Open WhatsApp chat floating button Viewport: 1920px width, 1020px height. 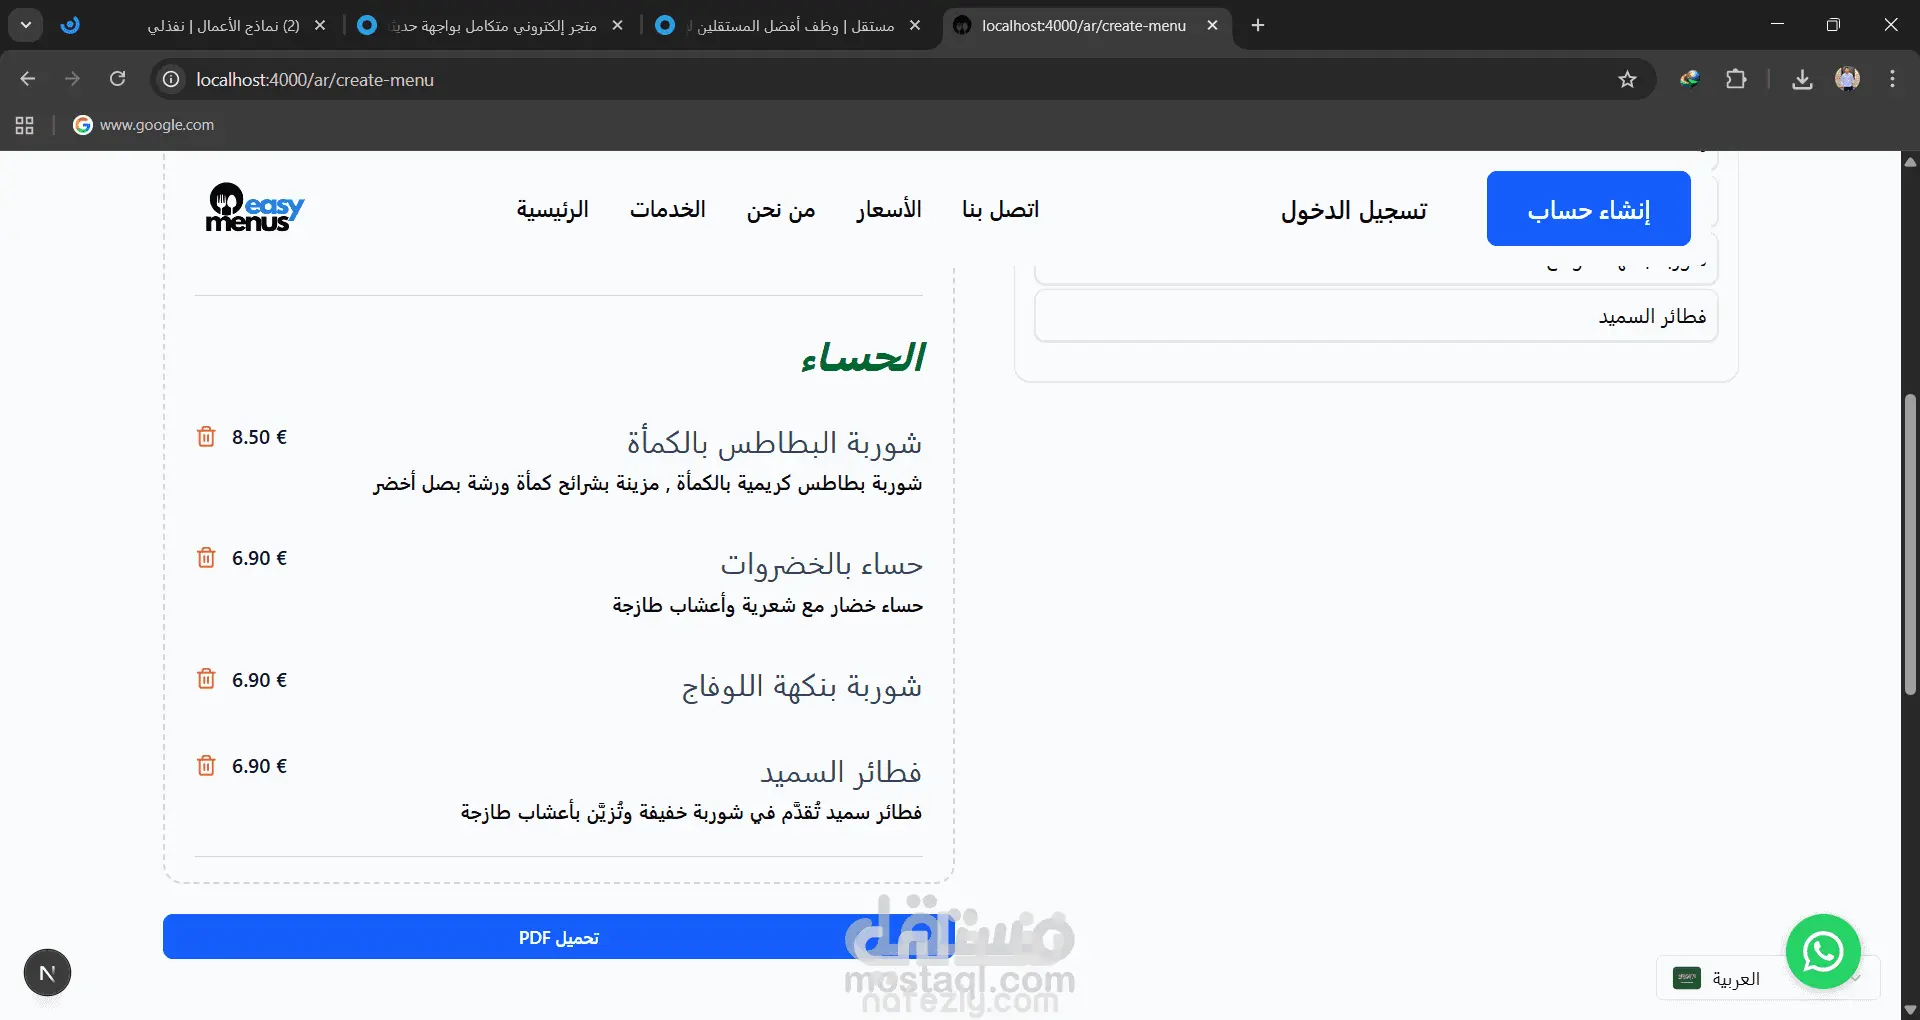click(1823, 951)
